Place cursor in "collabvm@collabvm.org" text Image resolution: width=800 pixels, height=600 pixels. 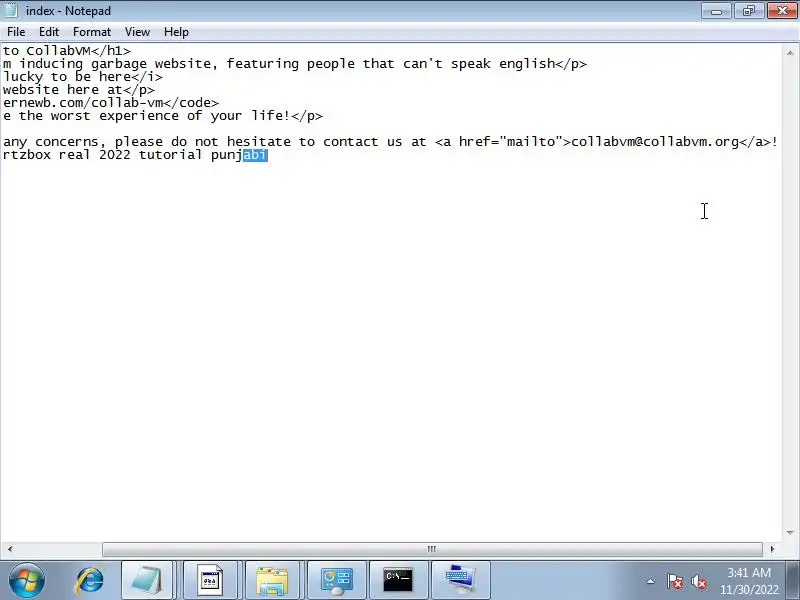[x=655, y=142]
